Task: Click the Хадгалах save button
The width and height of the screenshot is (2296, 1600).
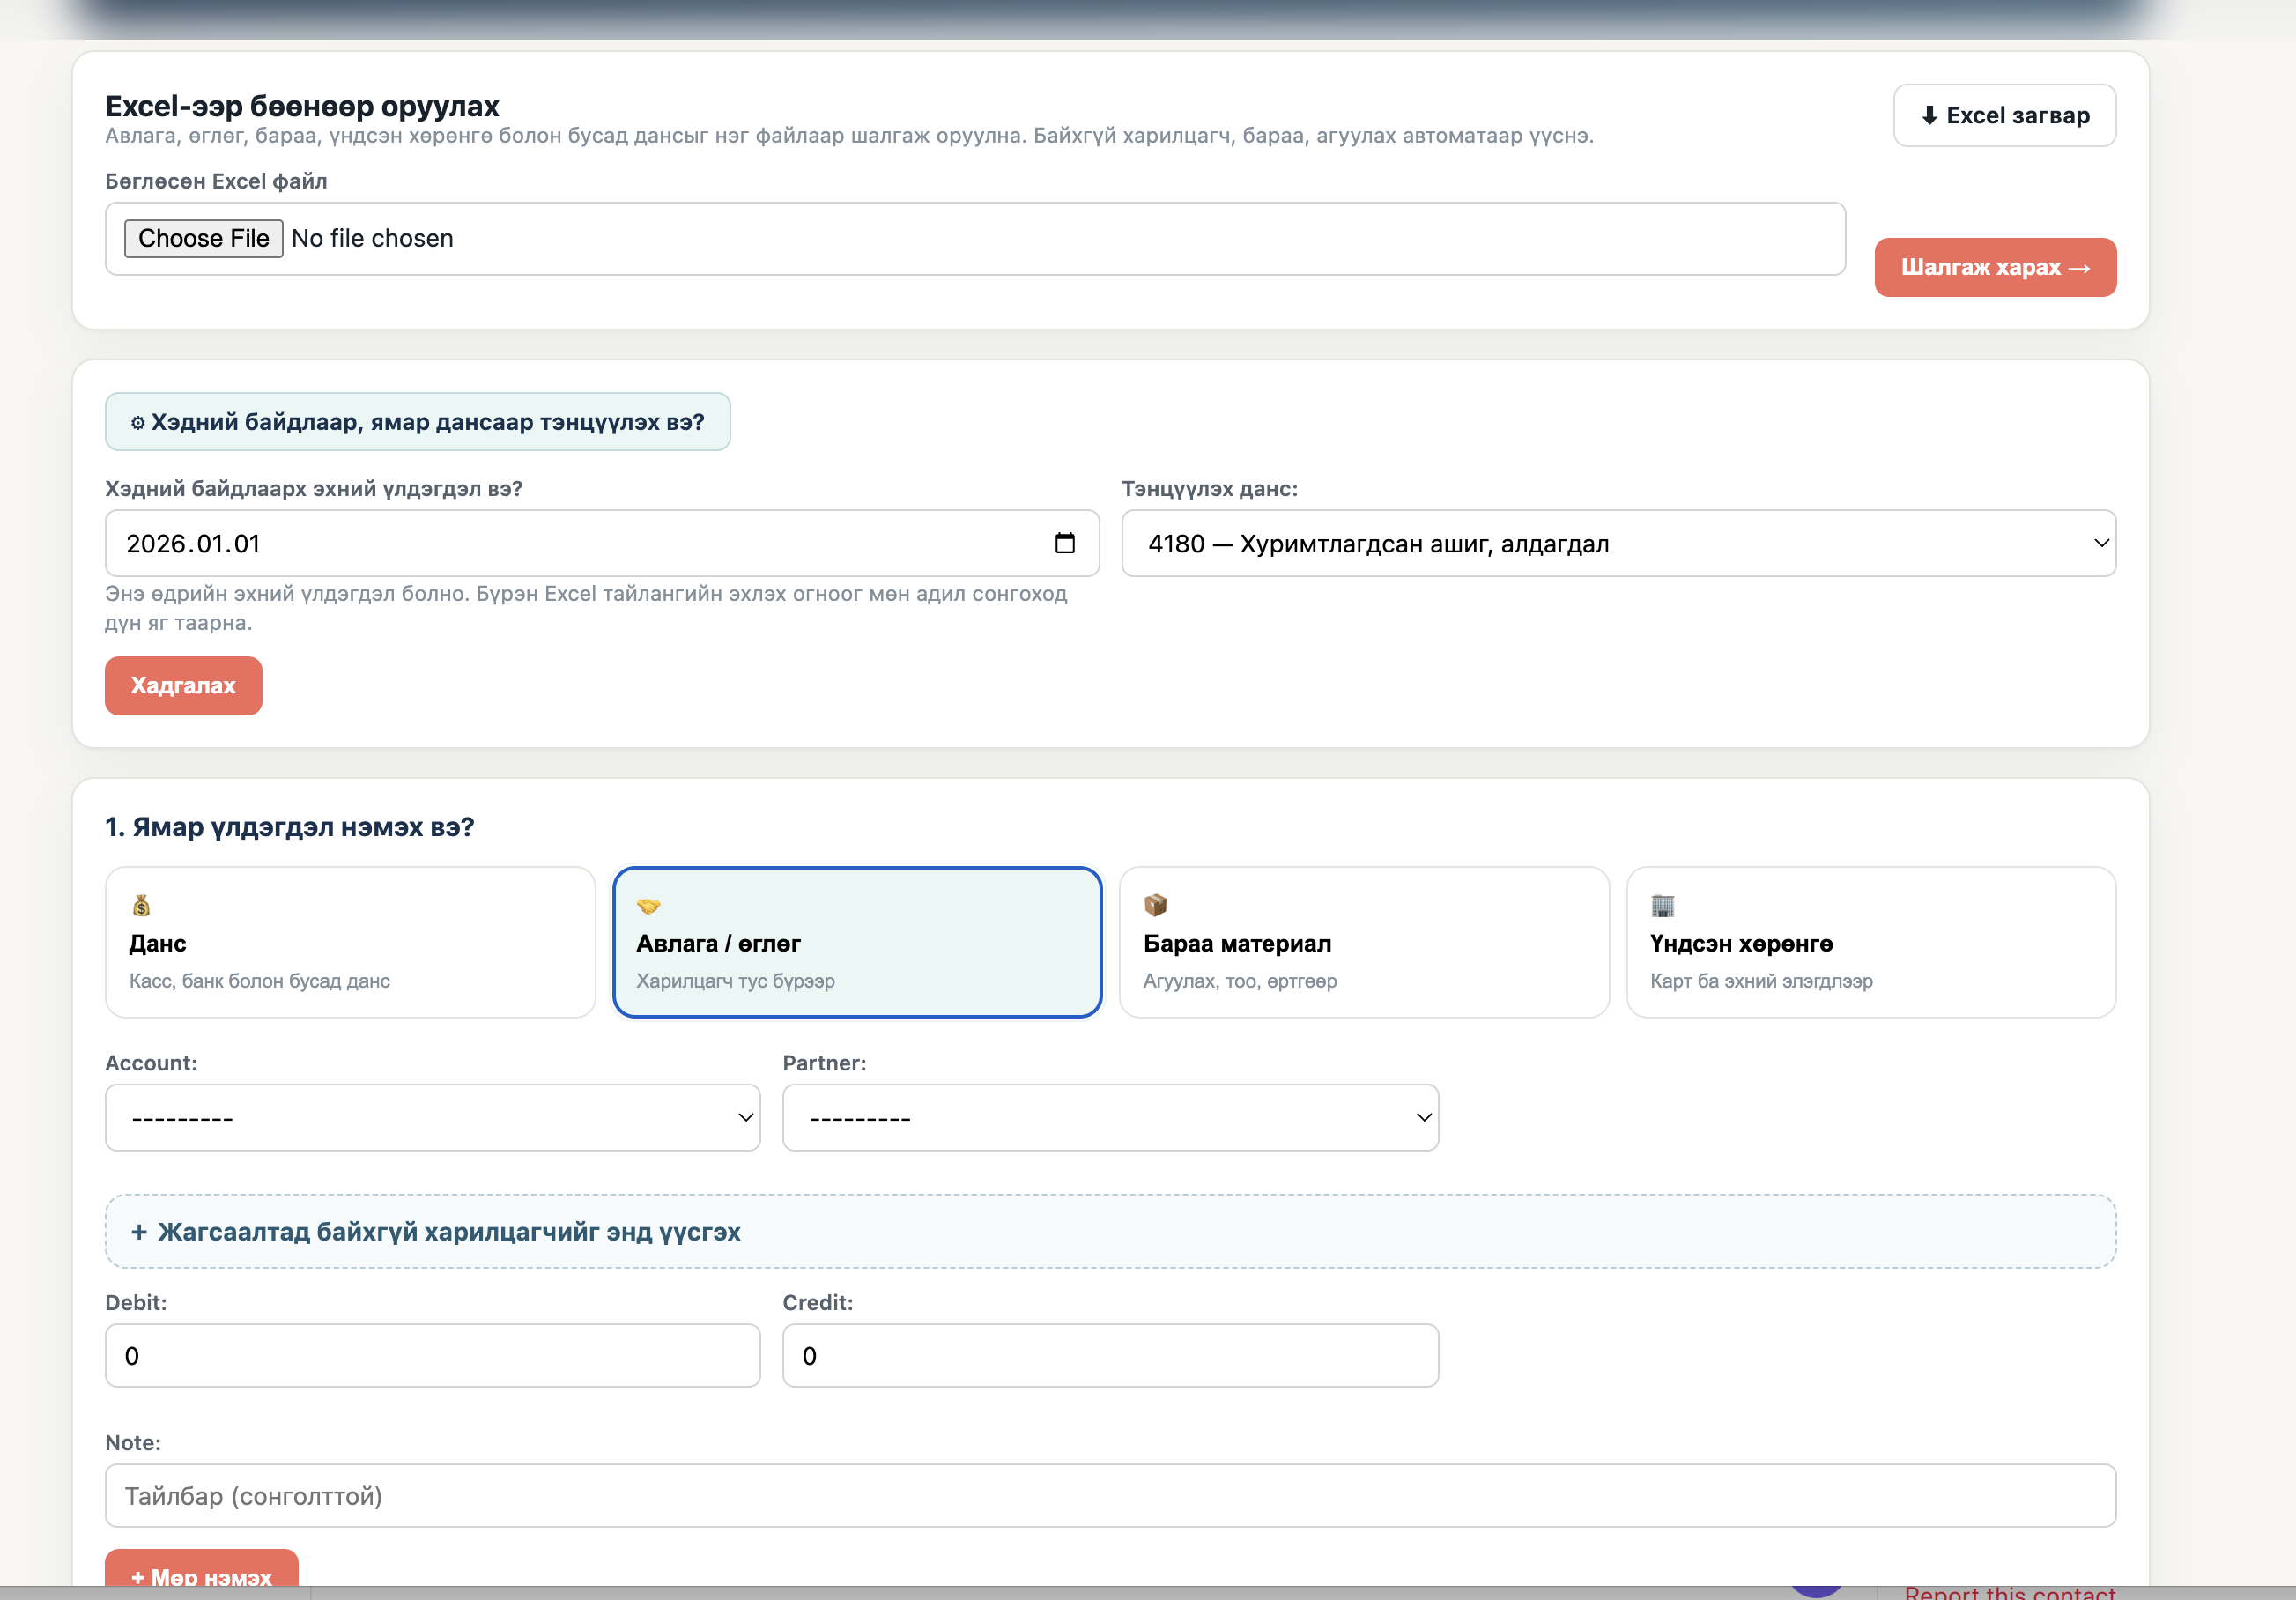Action: click(x=183, y=685)
